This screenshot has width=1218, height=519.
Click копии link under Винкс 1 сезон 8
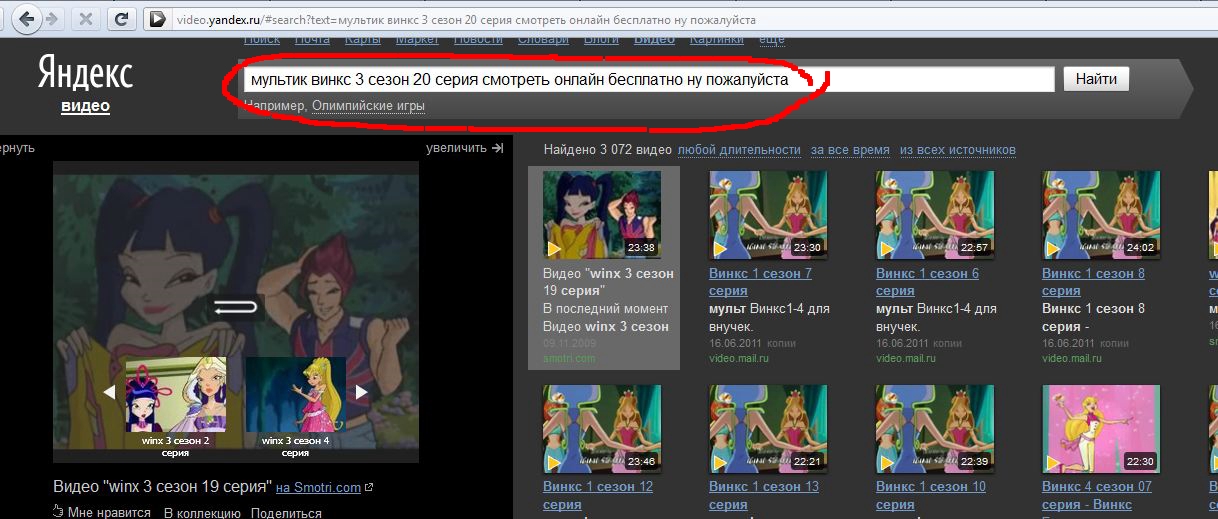(1116, 343)
